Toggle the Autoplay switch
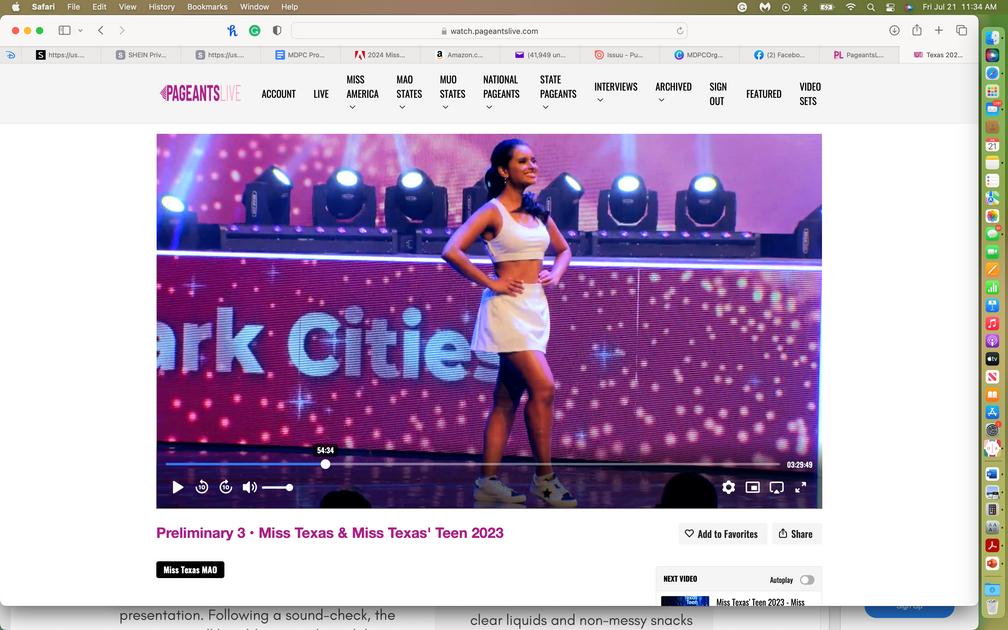Viewport: 1008px width, 630px height. [x=807, y=580]
